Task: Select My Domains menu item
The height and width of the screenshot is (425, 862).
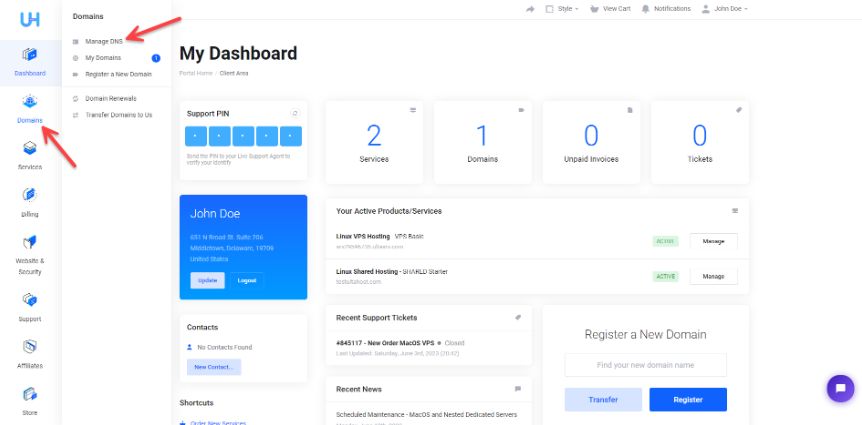Action: (x=103, y=58)
